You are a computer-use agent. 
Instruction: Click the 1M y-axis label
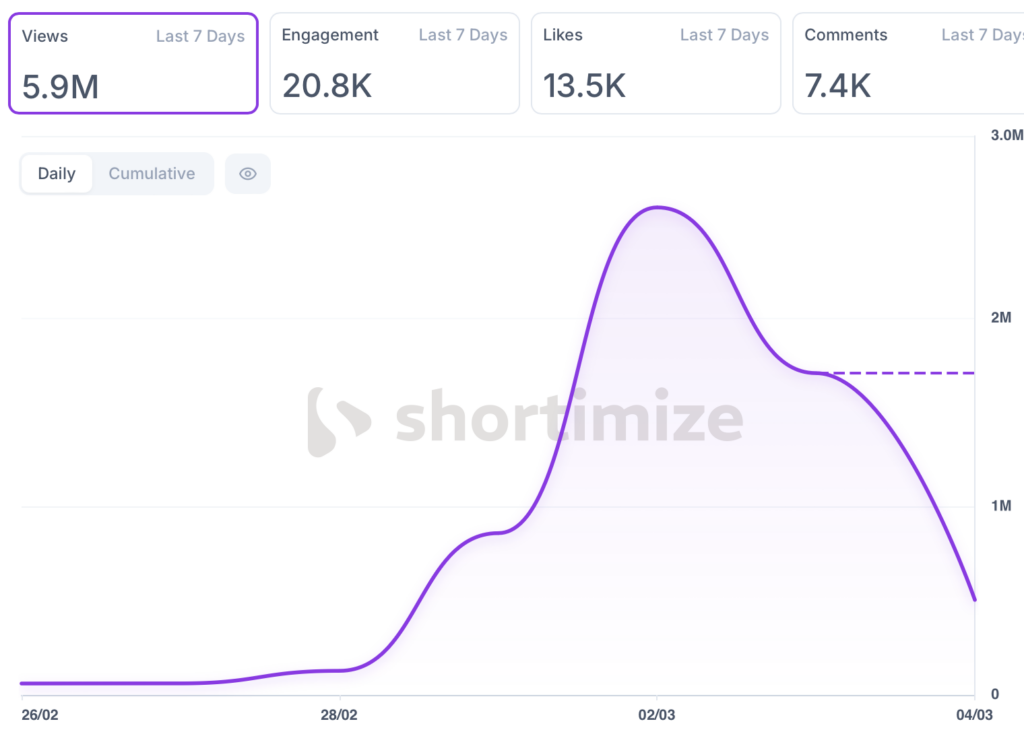coord(1000,506)
